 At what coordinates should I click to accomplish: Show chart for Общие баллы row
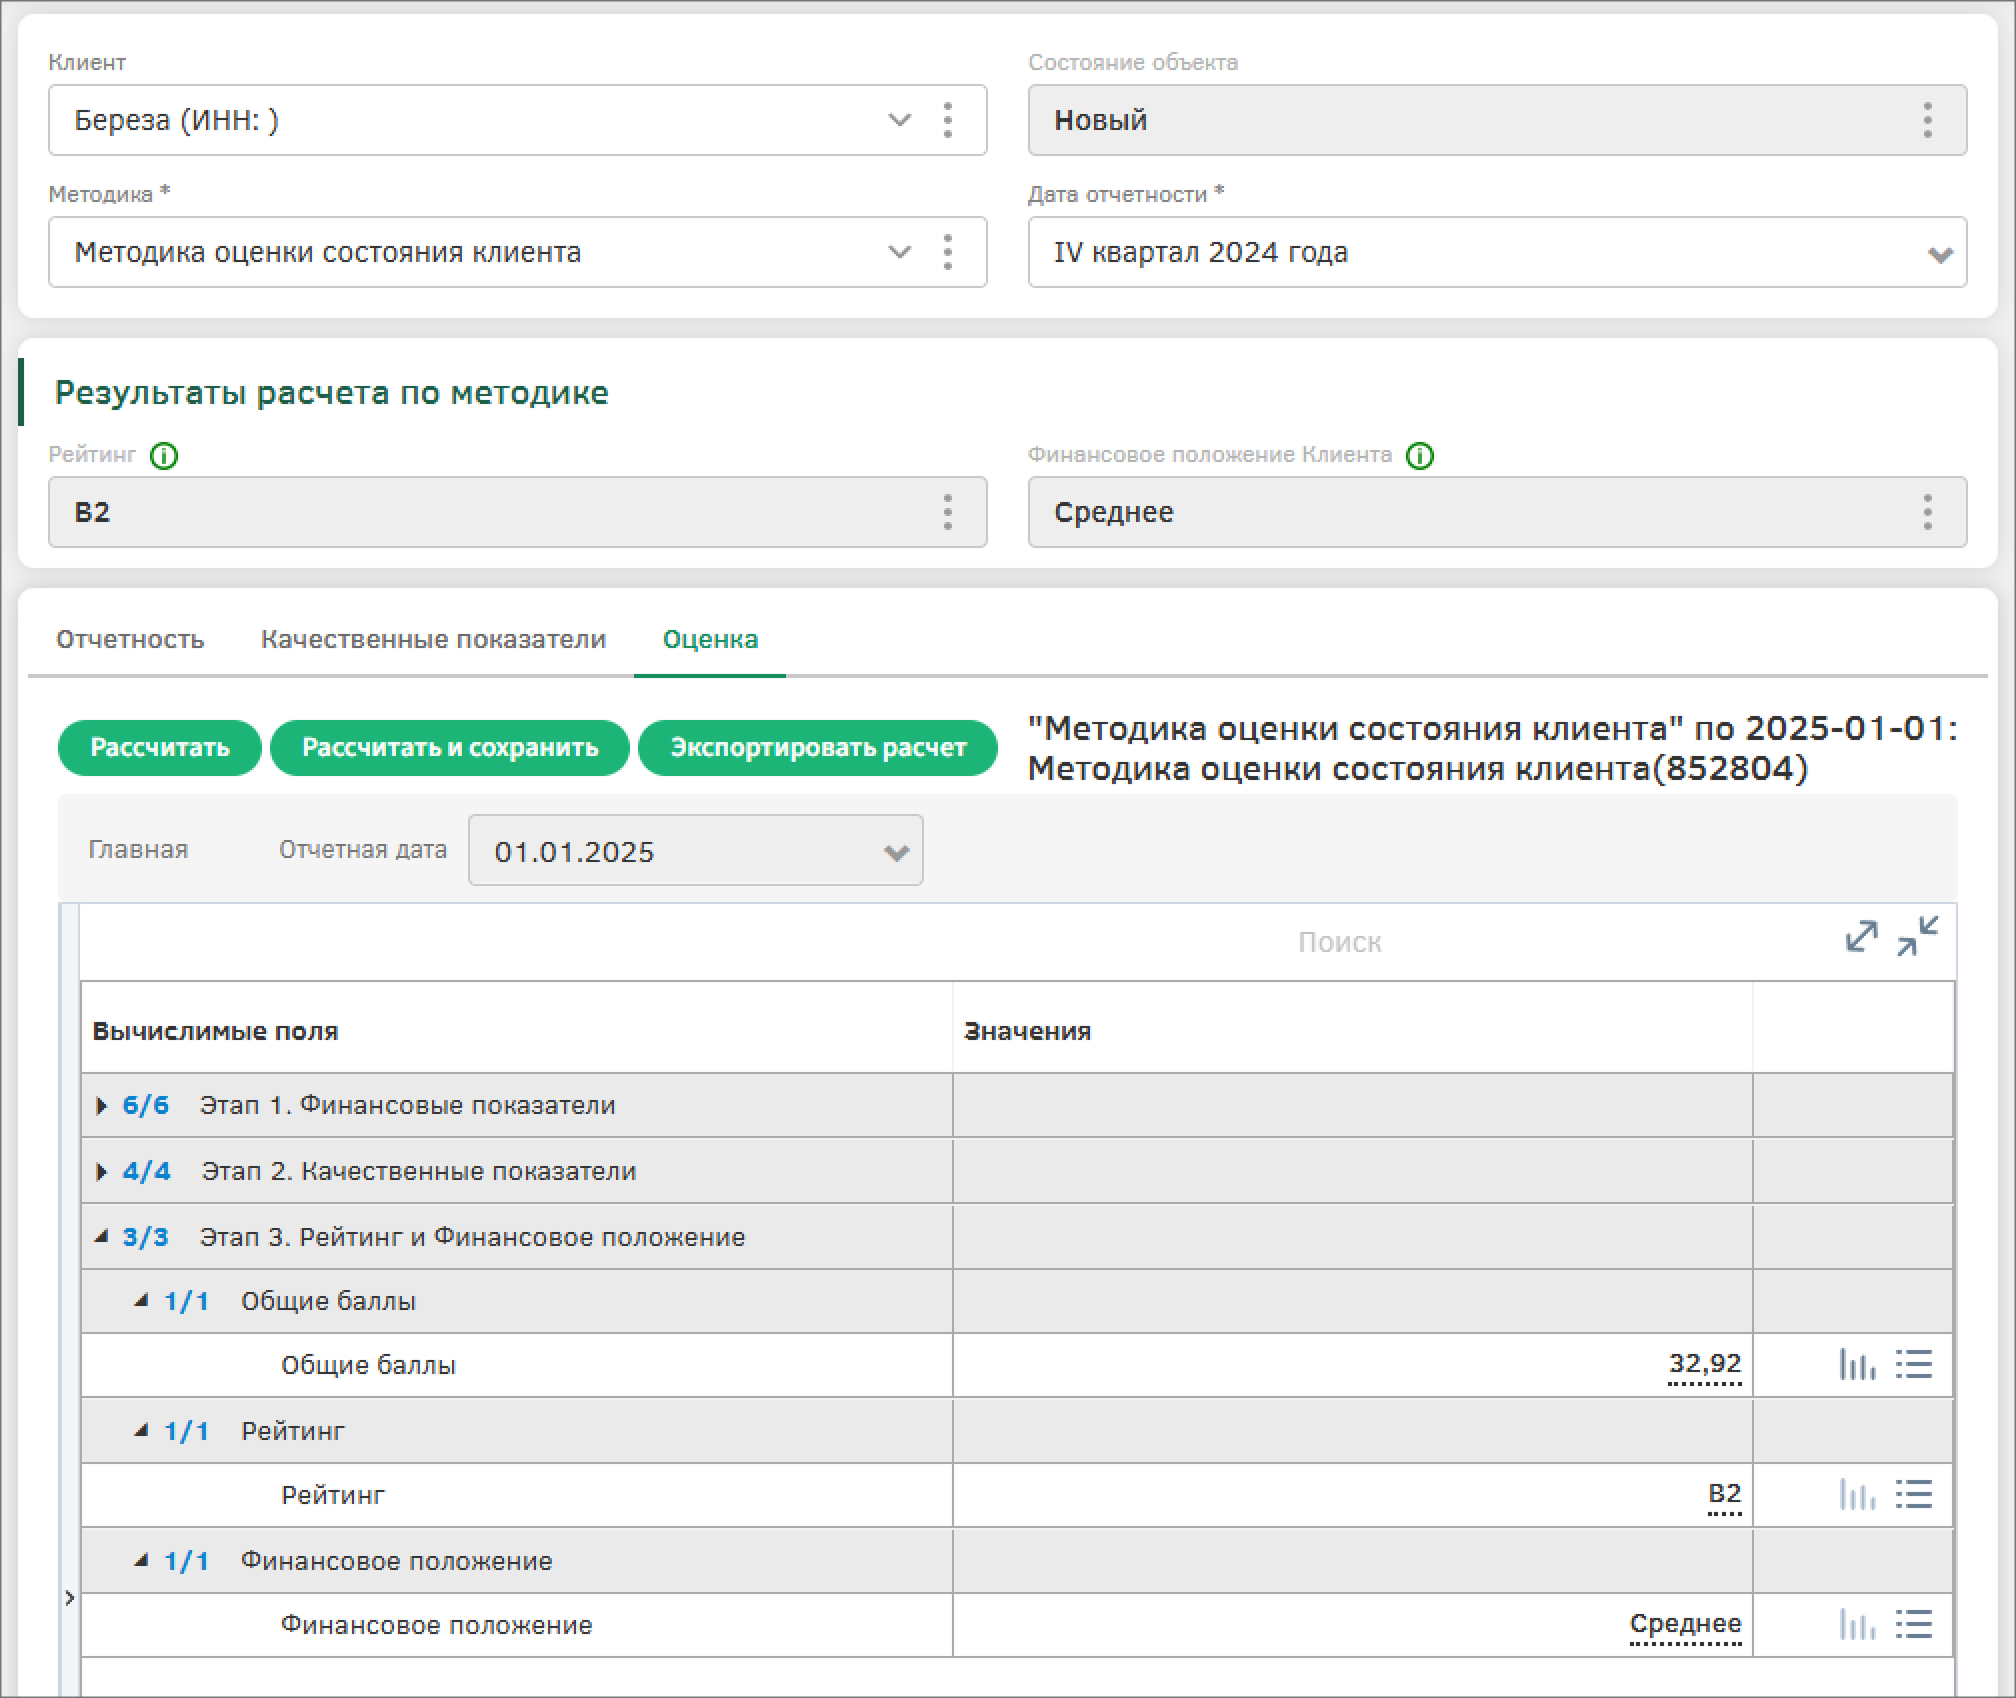click(1858, 1364)
